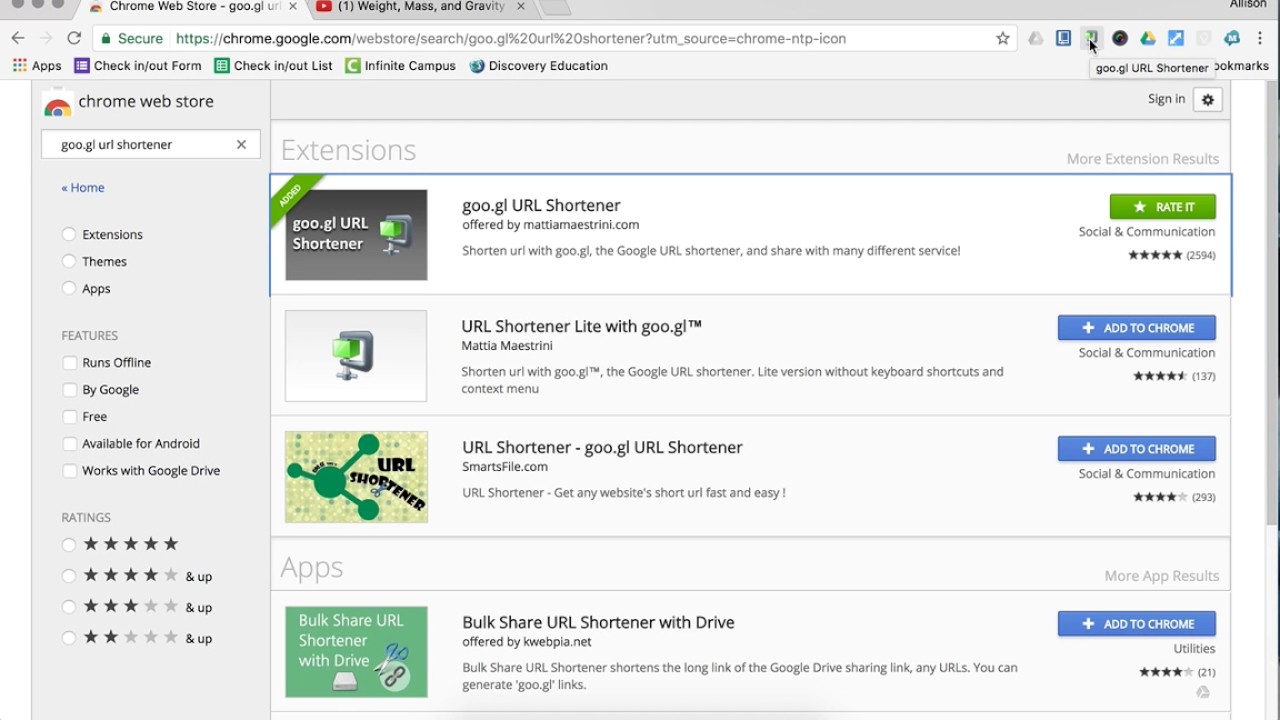The height and width of the screenshot is (720, 1280).
Task: Open the teal M chat bubble extension
Action: tap(1232, 38)
